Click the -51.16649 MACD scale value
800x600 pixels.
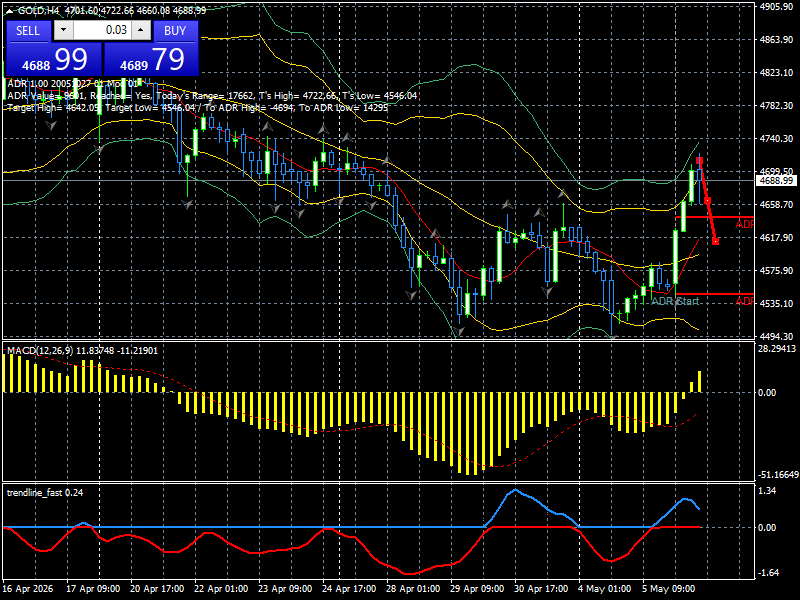[x=778, y=474]
